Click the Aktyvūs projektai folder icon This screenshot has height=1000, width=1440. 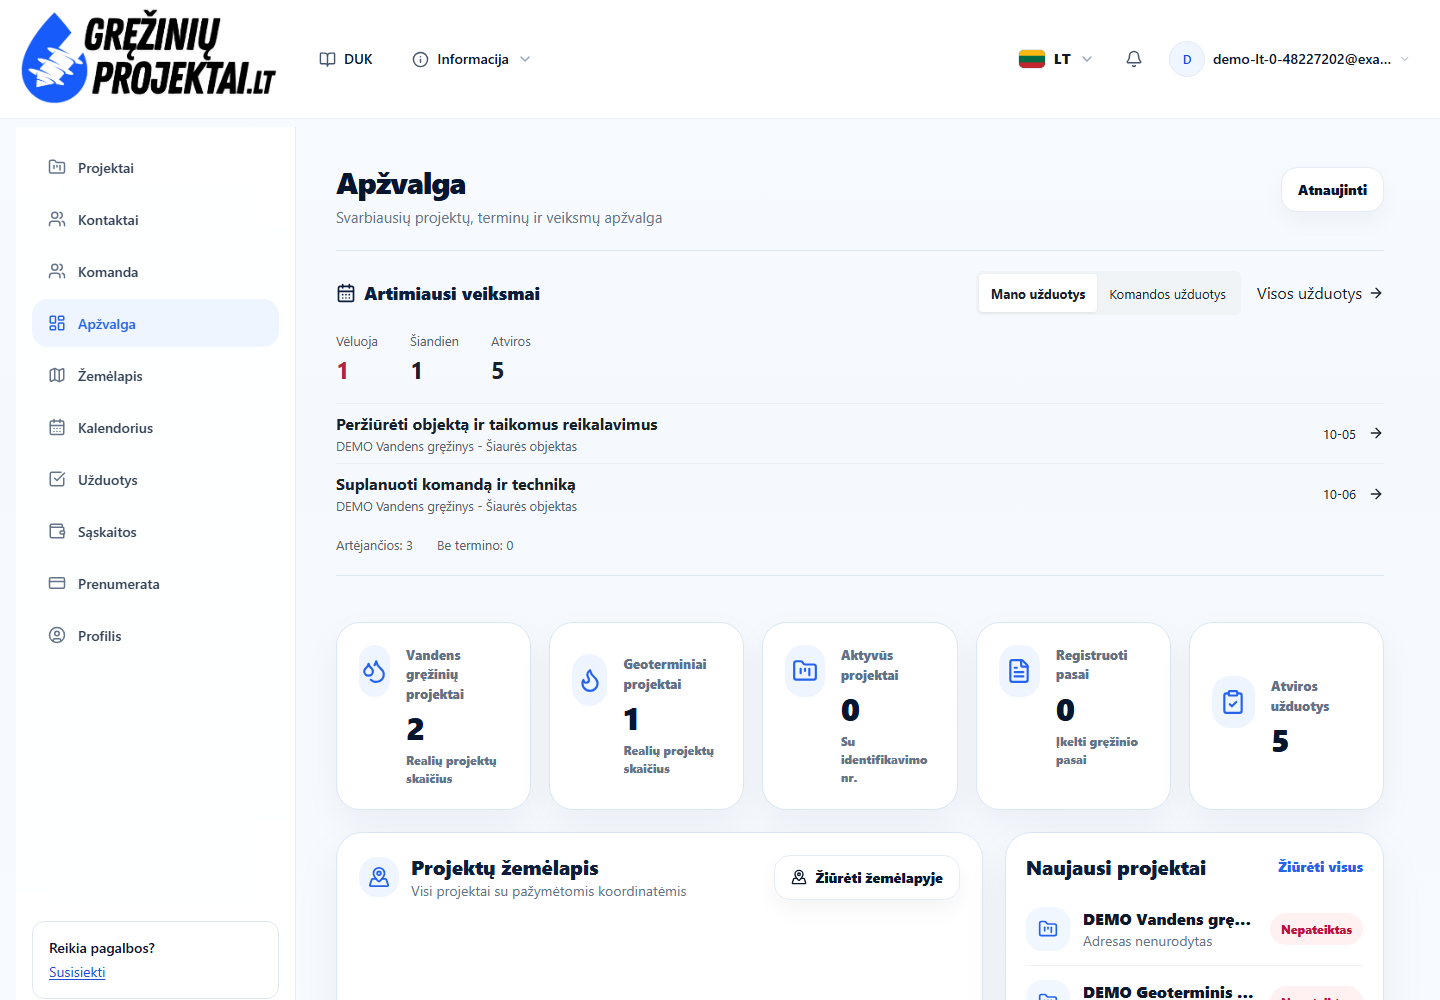pos(805,671)
